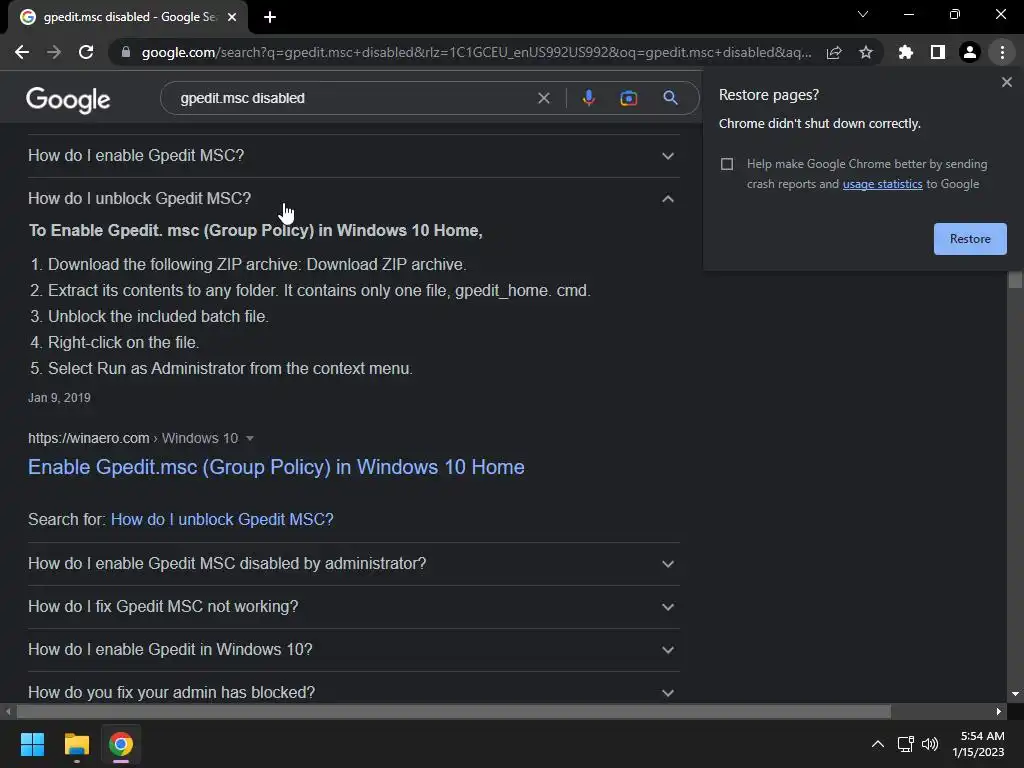The height and width of the screenshot is (768, 1024).
Task: Expand Gpedit MSC disabled by administrator question
Action: [353, 564]
